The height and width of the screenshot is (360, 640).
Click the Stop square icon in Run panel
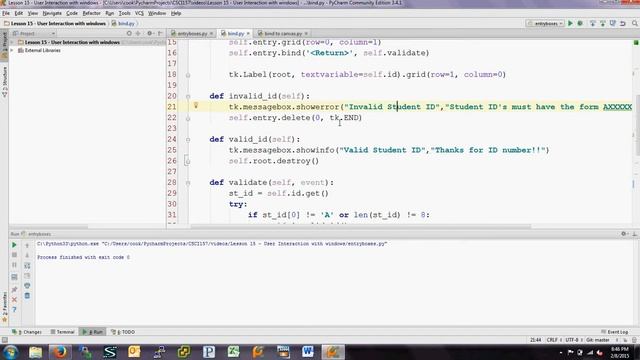[14, 255]
